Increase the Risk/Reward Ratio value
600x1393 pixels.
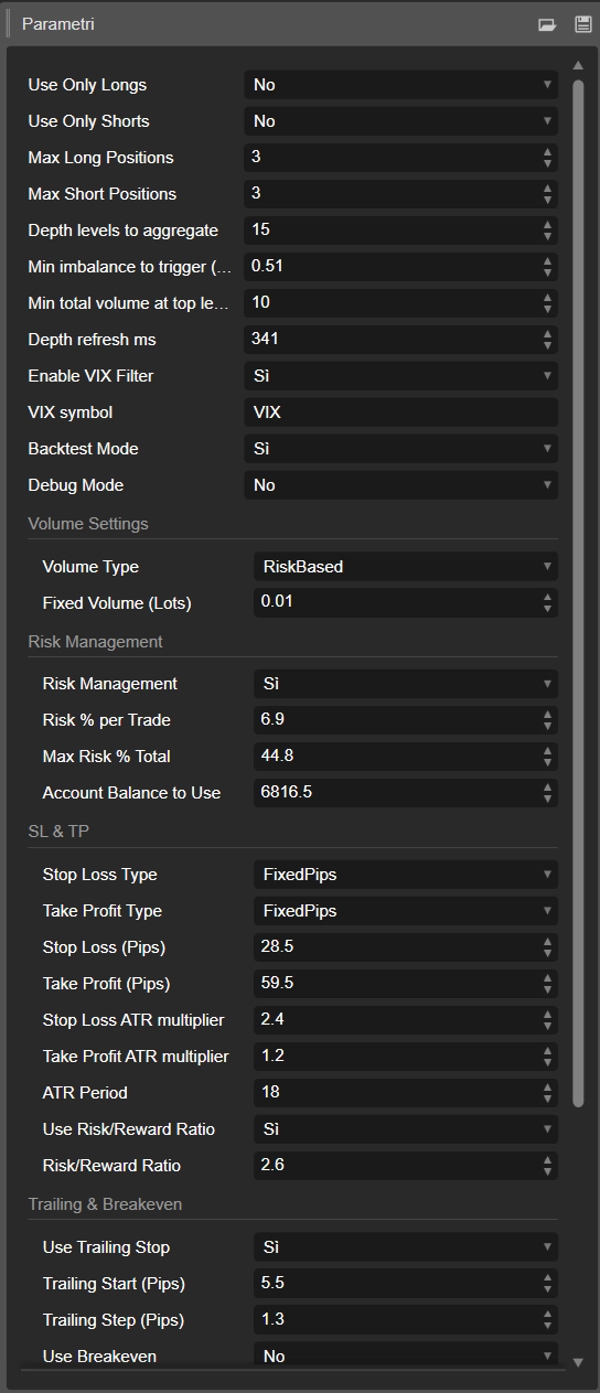point(548,1160)
